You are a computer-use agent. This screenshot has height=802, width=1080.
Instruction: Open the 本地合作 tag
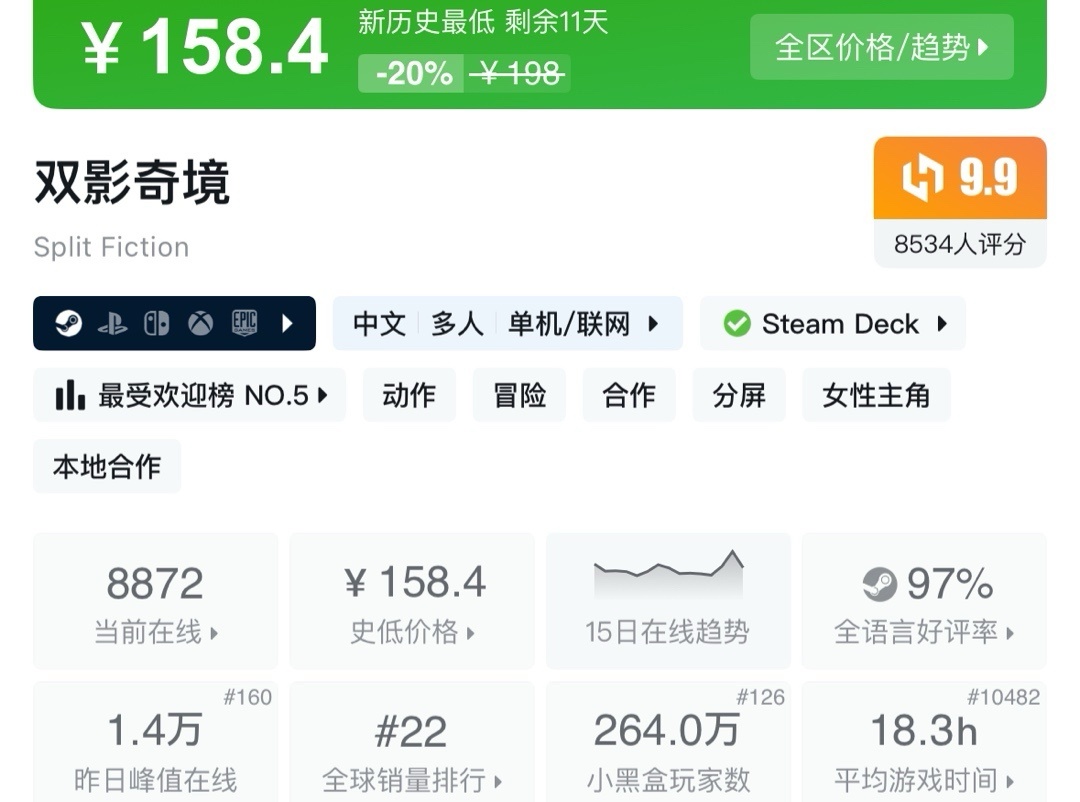(x=107, y=466)
